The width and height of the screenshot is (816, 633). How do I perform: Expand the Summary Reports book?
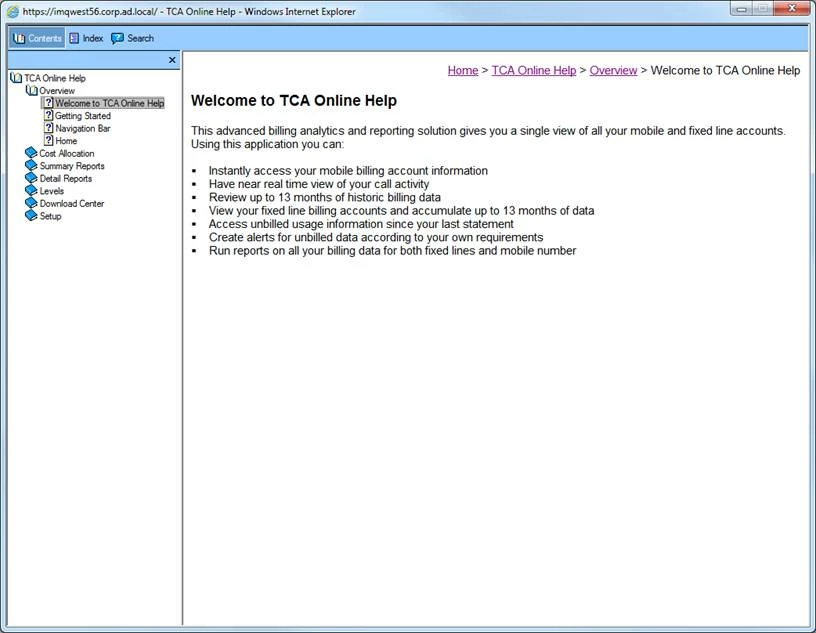click(x=31, y=166)
